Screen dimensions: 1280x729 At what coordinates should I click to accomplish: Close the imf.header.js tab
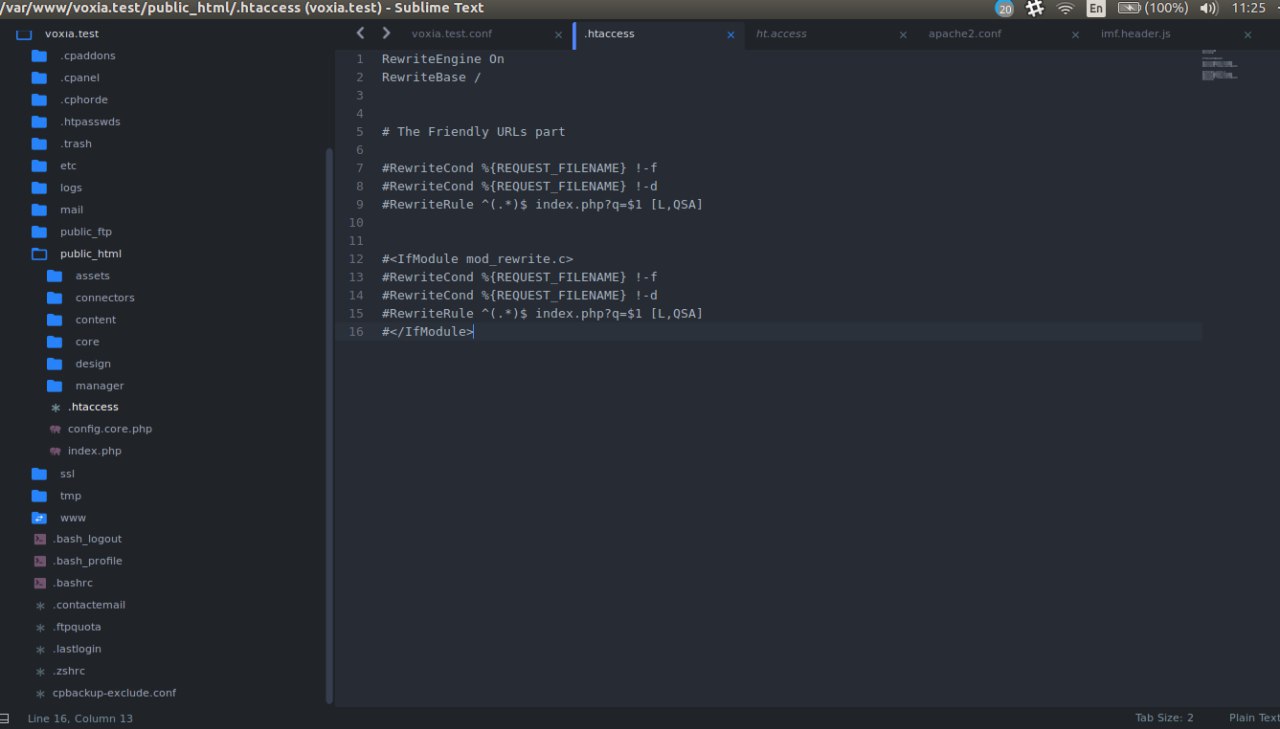pyautogui.click(x=1247, y=35)
